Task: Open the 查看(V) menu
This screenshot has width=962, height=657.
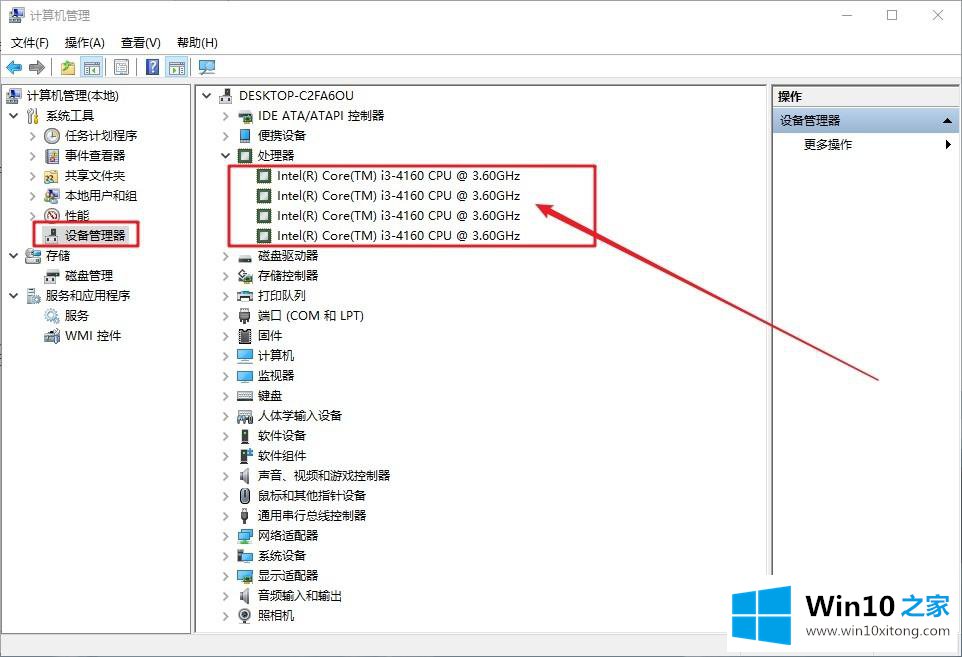Action: point(140,42)
